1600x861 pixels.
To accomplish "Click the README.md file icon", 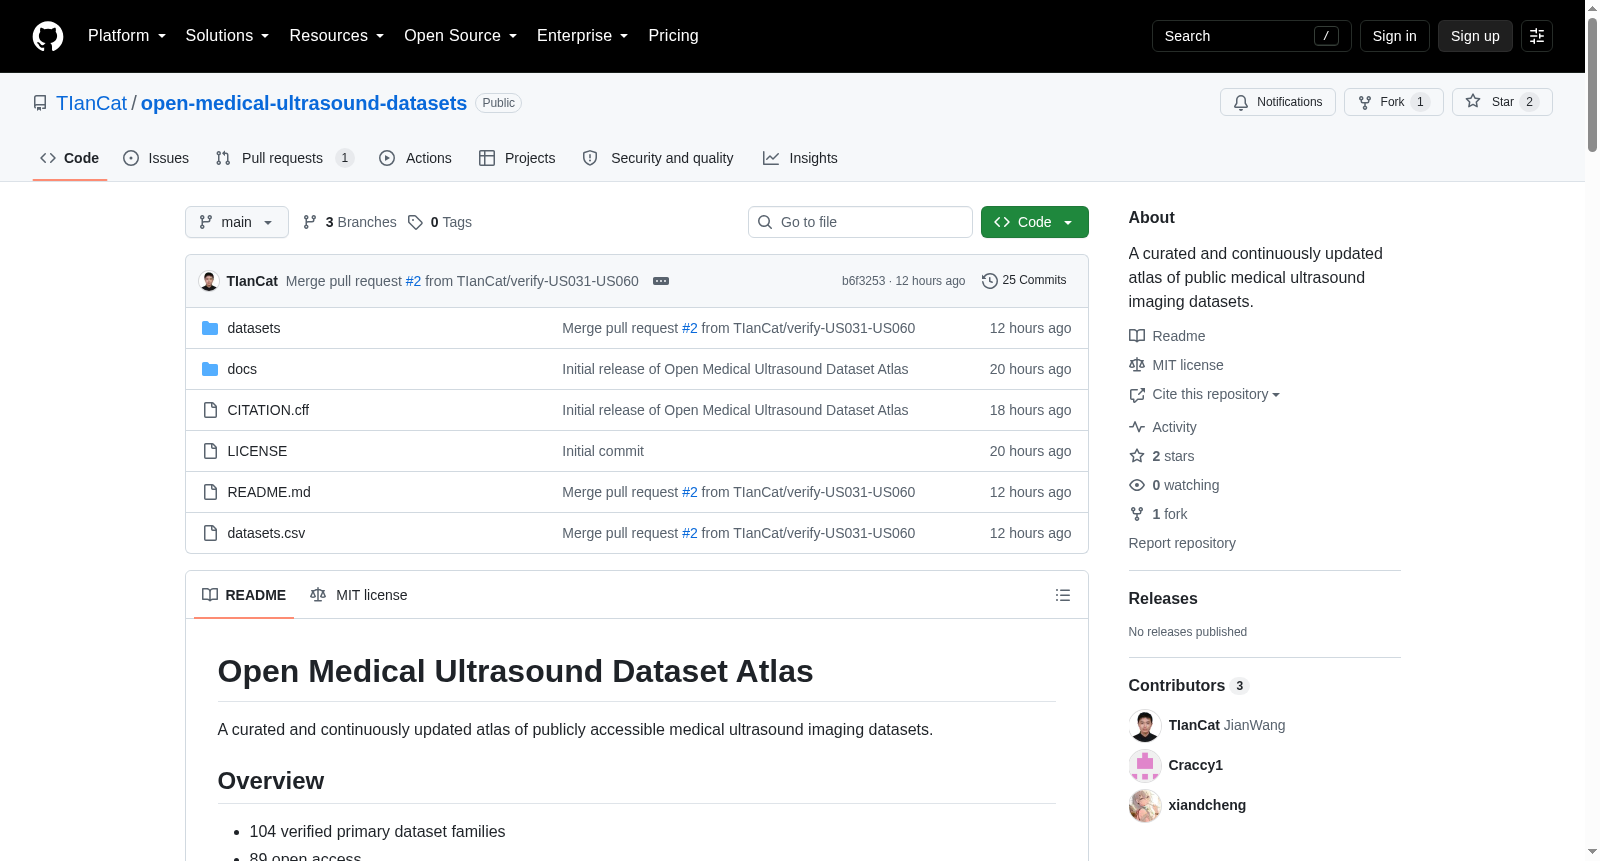I will tap(210, 492).
